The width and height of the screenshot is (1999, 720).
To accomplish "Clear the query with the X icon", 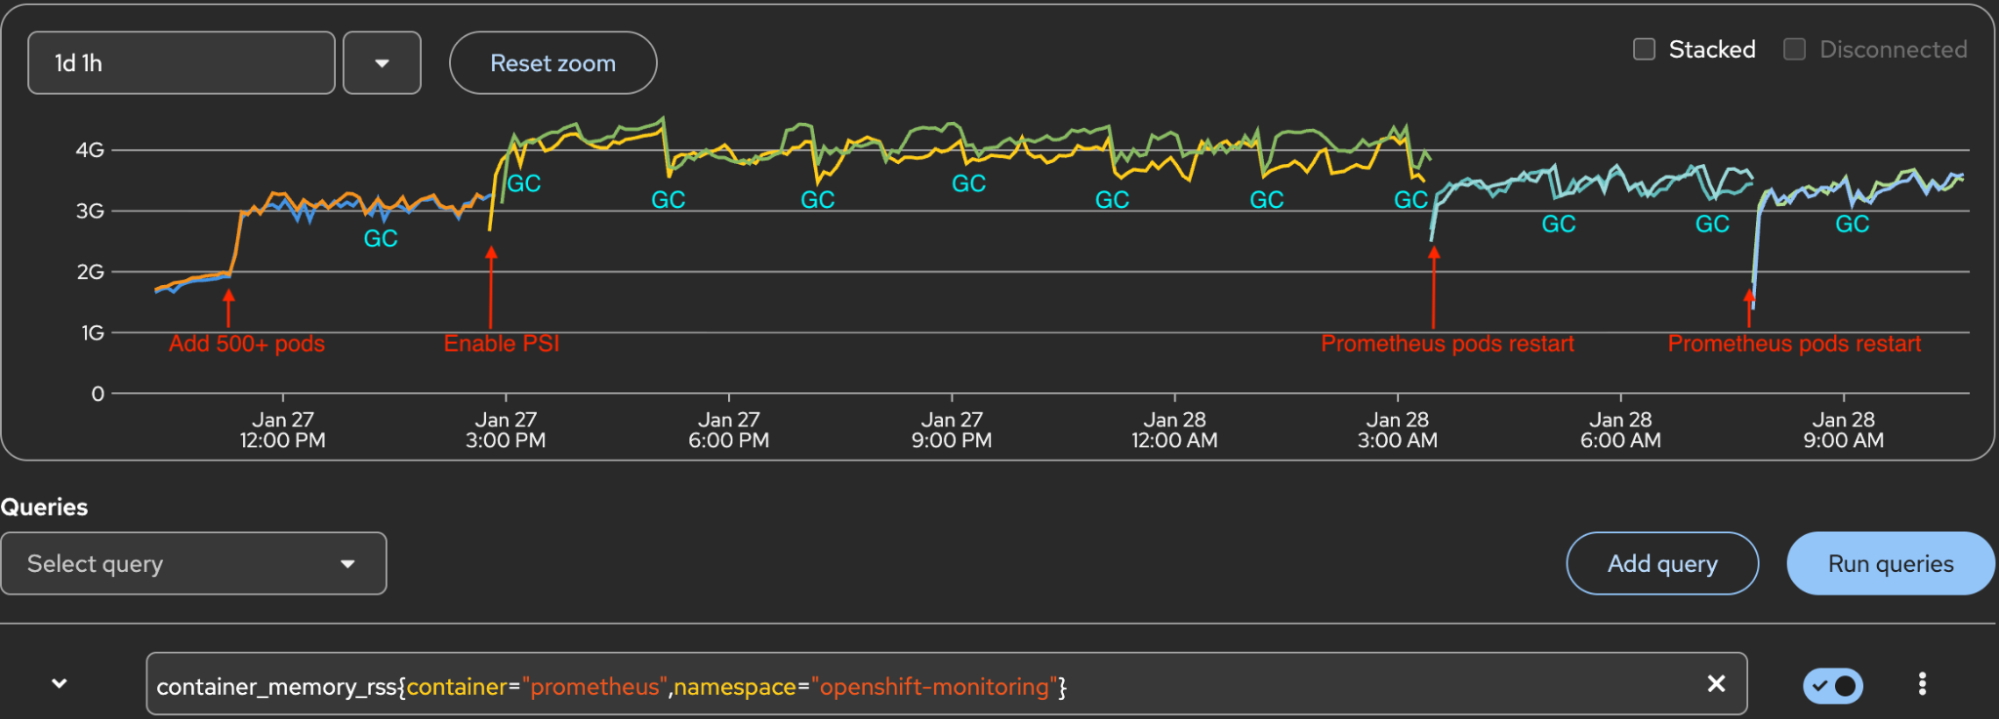I will pos(1716,684).
